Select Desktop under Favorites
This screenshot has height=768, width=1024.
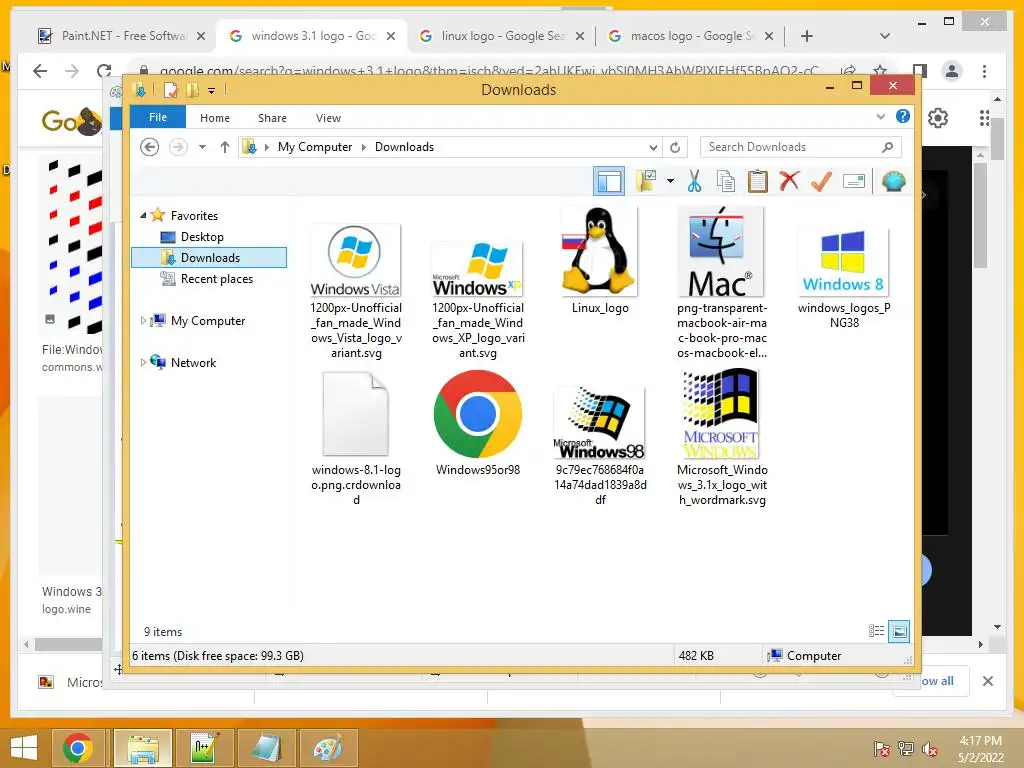coord(202,236)
